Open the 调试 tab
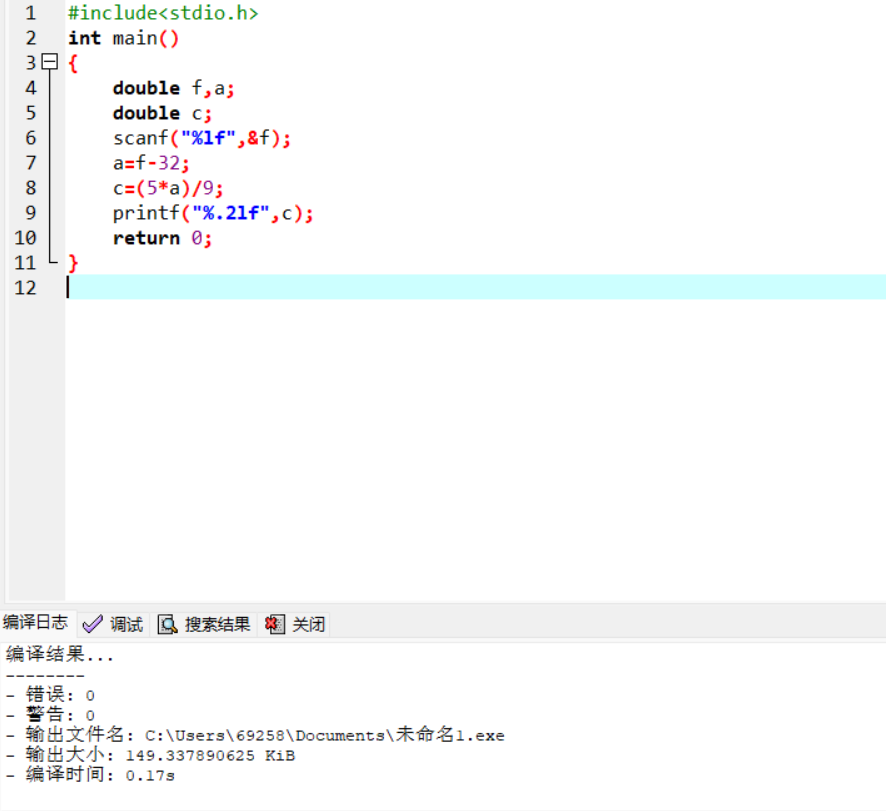886x811 pixels. [x=113, y=624]
